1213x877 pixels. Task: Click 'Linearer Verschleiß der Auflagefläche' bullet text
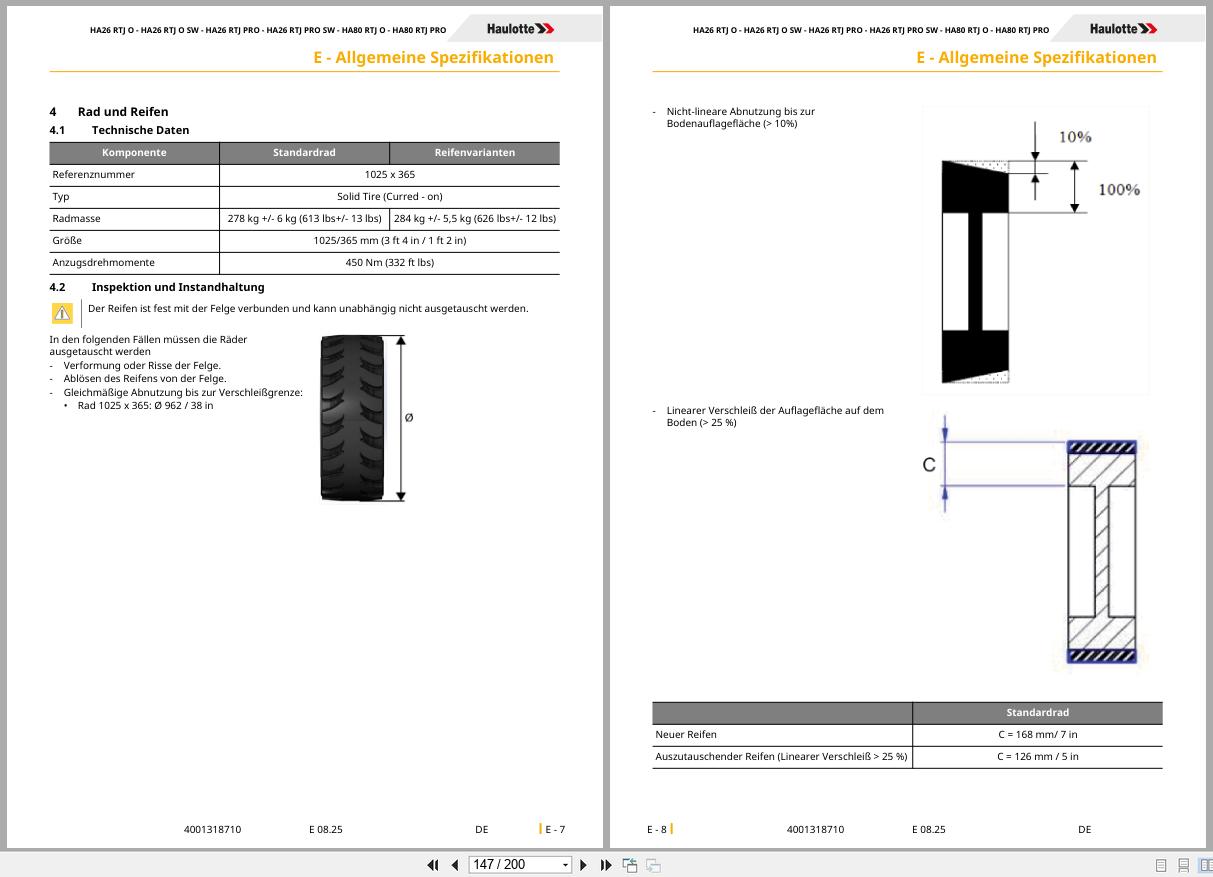[775, 417]
